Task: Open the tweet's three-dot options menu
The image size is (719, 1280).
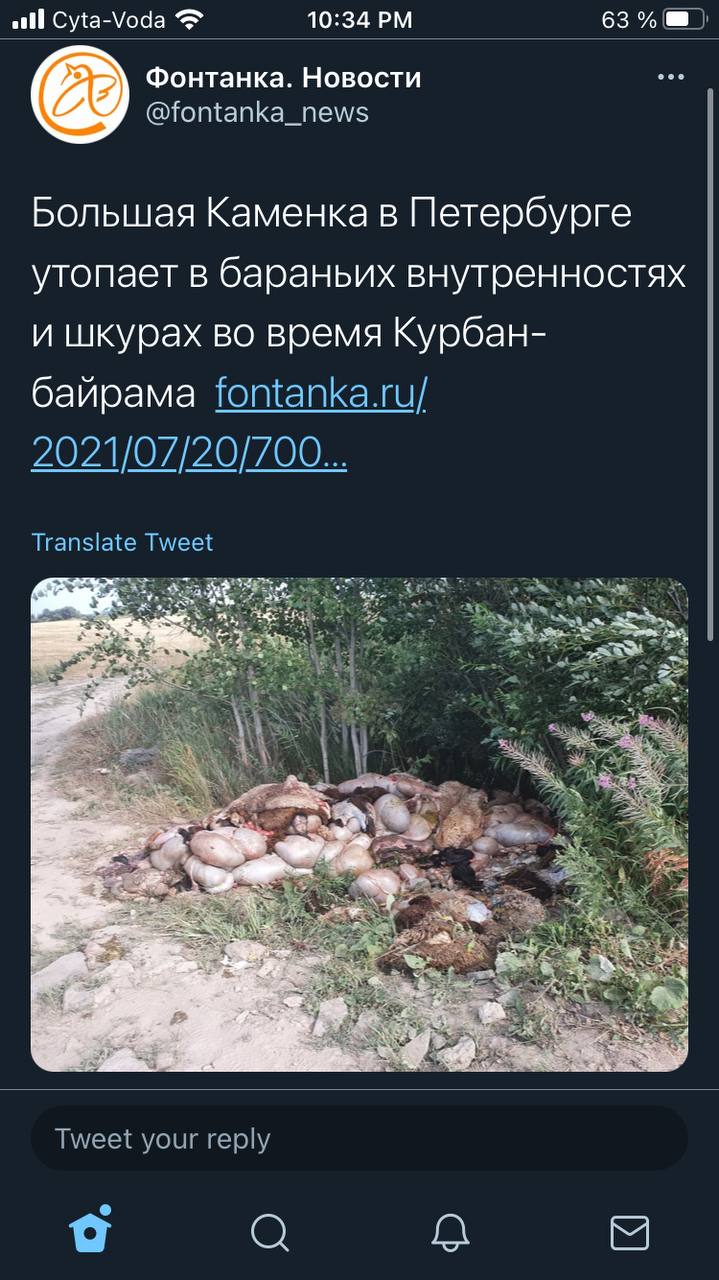Action: pos(671,78)
